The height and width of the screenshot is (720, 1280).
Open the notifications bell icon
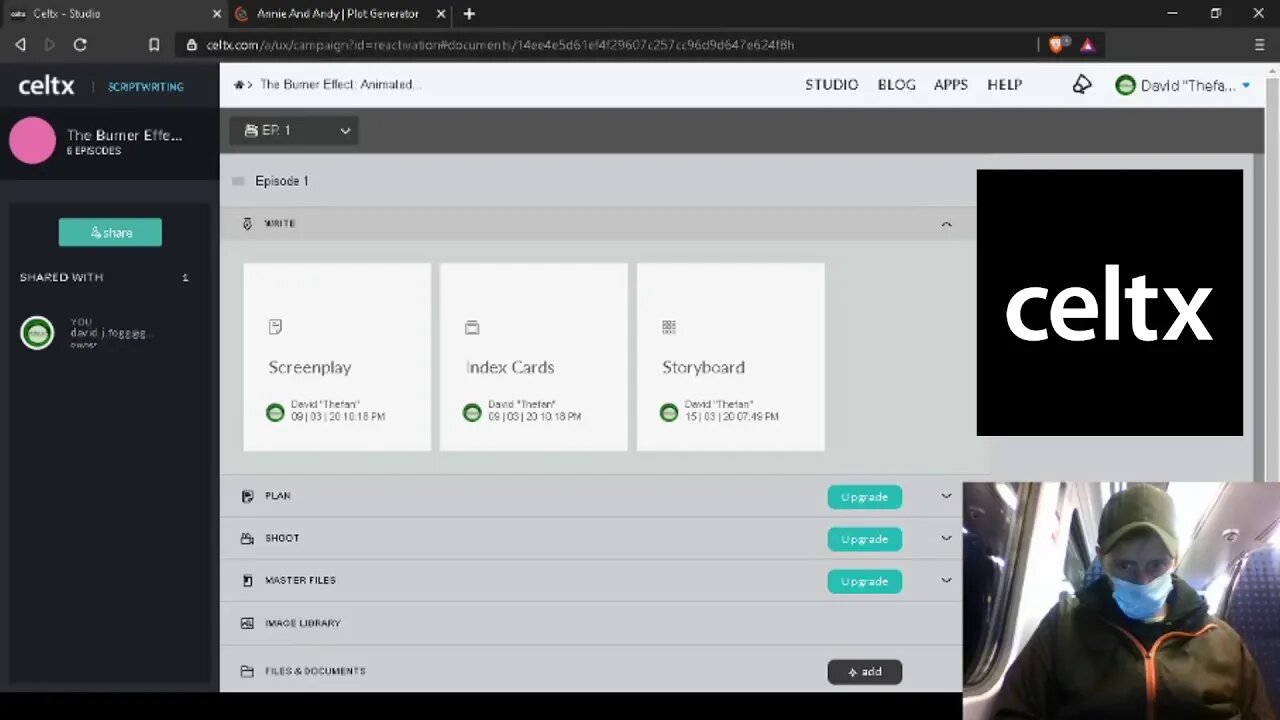(1082, 85)
